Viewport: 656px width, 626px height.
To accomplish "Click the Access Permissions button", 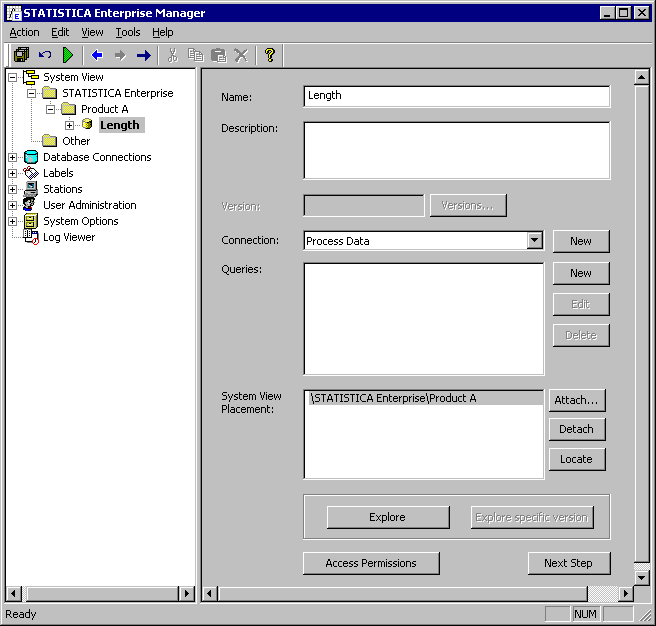I will click(371, 563).
